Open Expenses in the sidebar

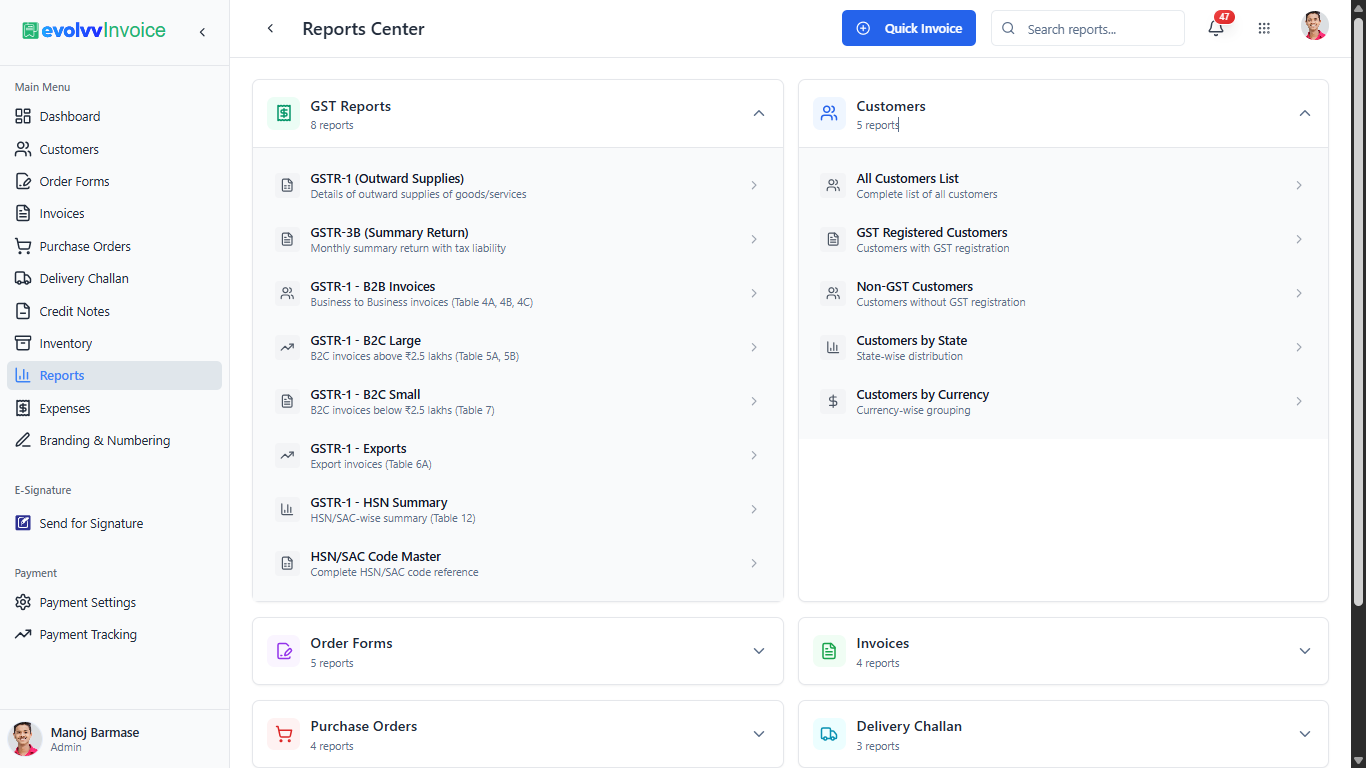[x=114, y=408]
